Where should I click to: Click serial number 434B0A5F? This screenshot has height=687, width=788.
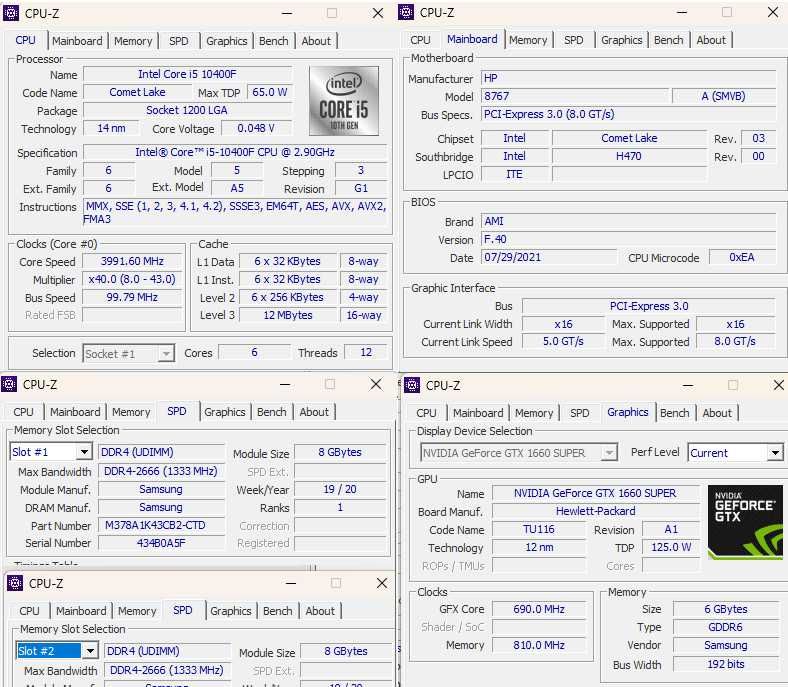click(161, 543)
